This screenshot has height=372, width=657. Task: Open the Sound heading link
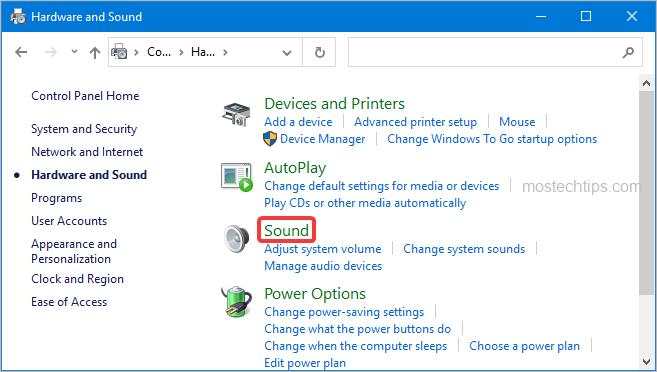(287, 230)
